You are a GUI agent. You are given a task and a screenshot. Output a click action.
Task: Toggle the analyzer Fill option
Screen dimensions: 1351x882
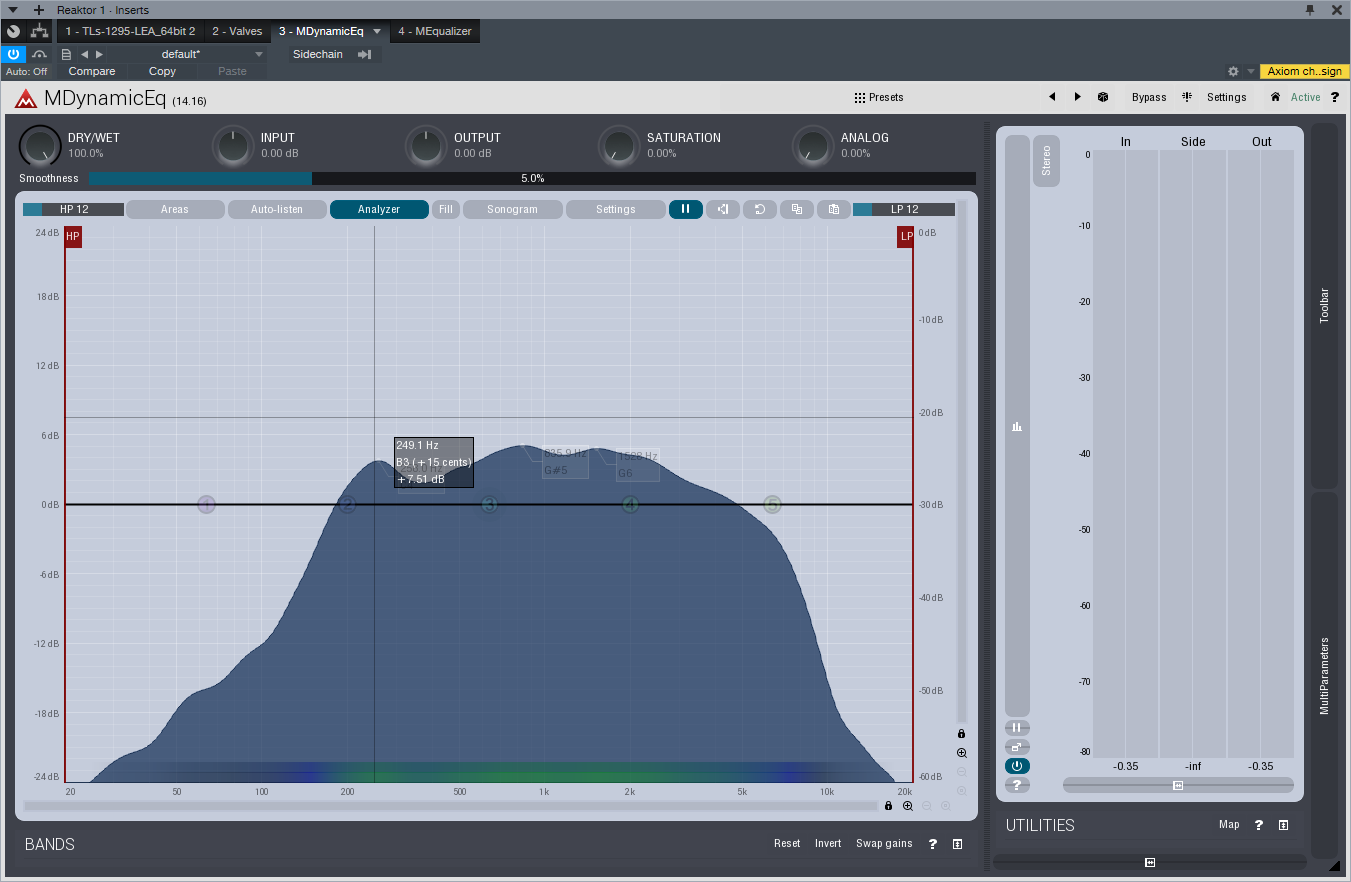point(446,209)
